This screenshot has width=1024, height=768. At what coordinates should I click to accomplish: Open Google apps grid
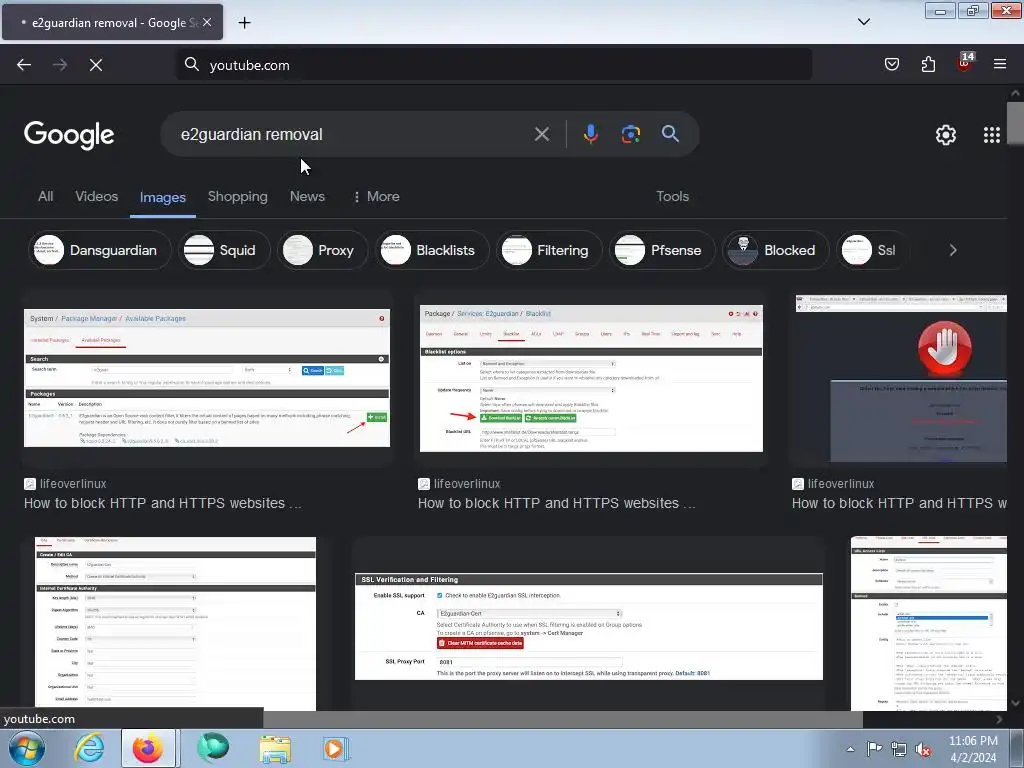[991, 135]
